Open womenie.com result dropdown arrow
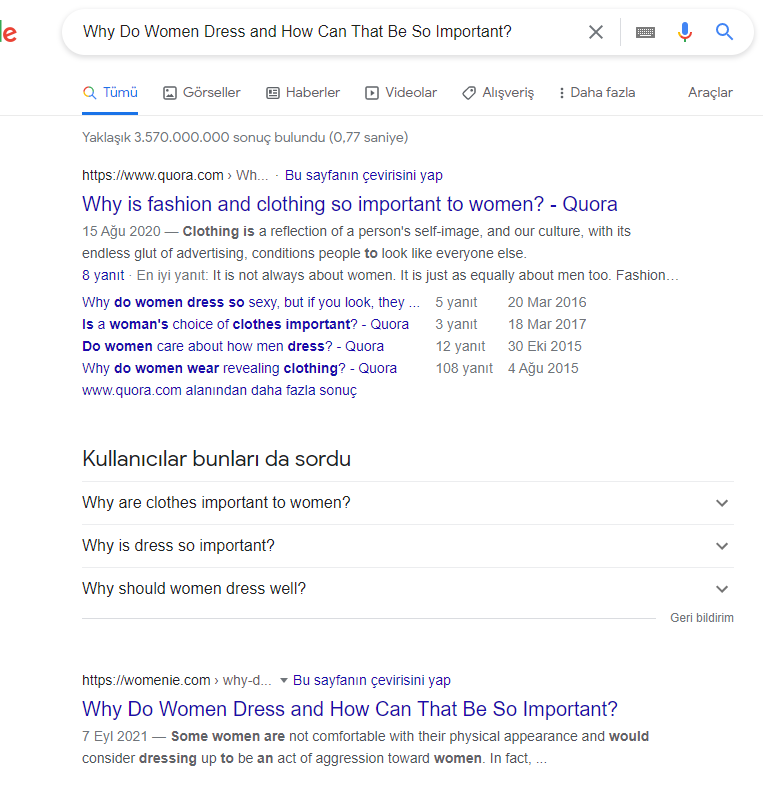Screen dimensions: 763x804 coord(283,680)
